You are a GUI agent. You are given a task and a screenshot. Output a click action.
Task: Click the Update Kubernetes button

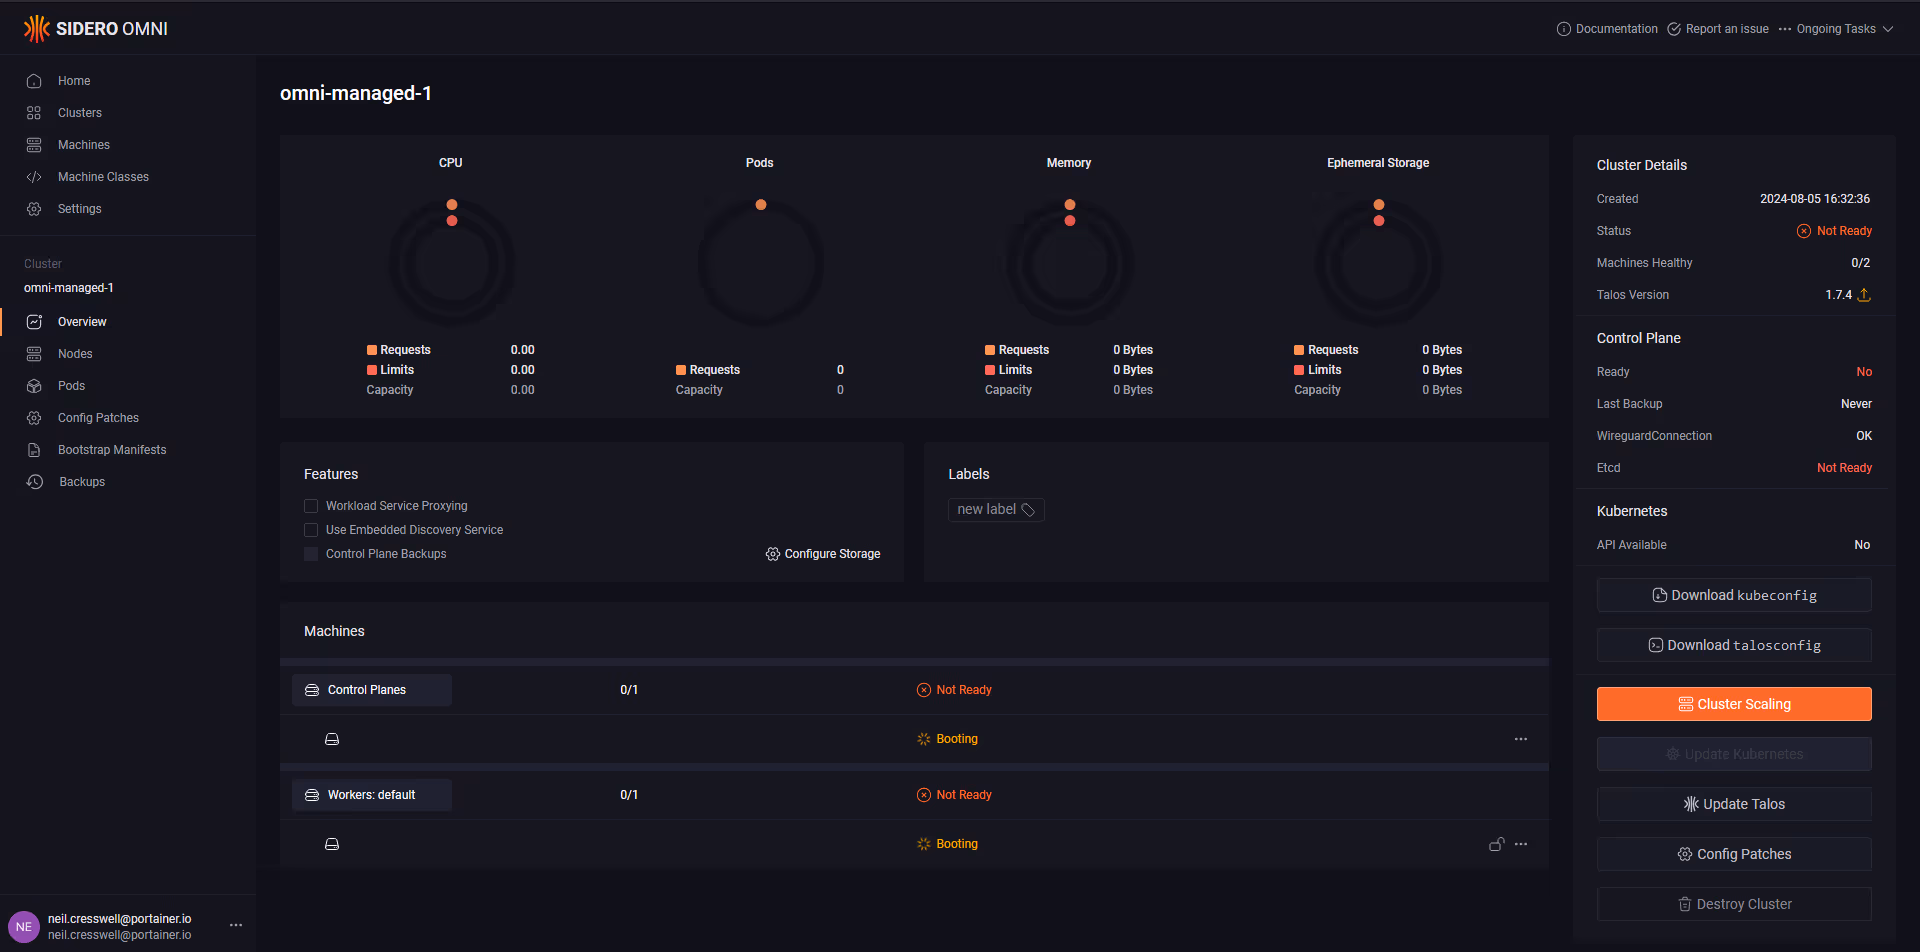[1734, 754]
